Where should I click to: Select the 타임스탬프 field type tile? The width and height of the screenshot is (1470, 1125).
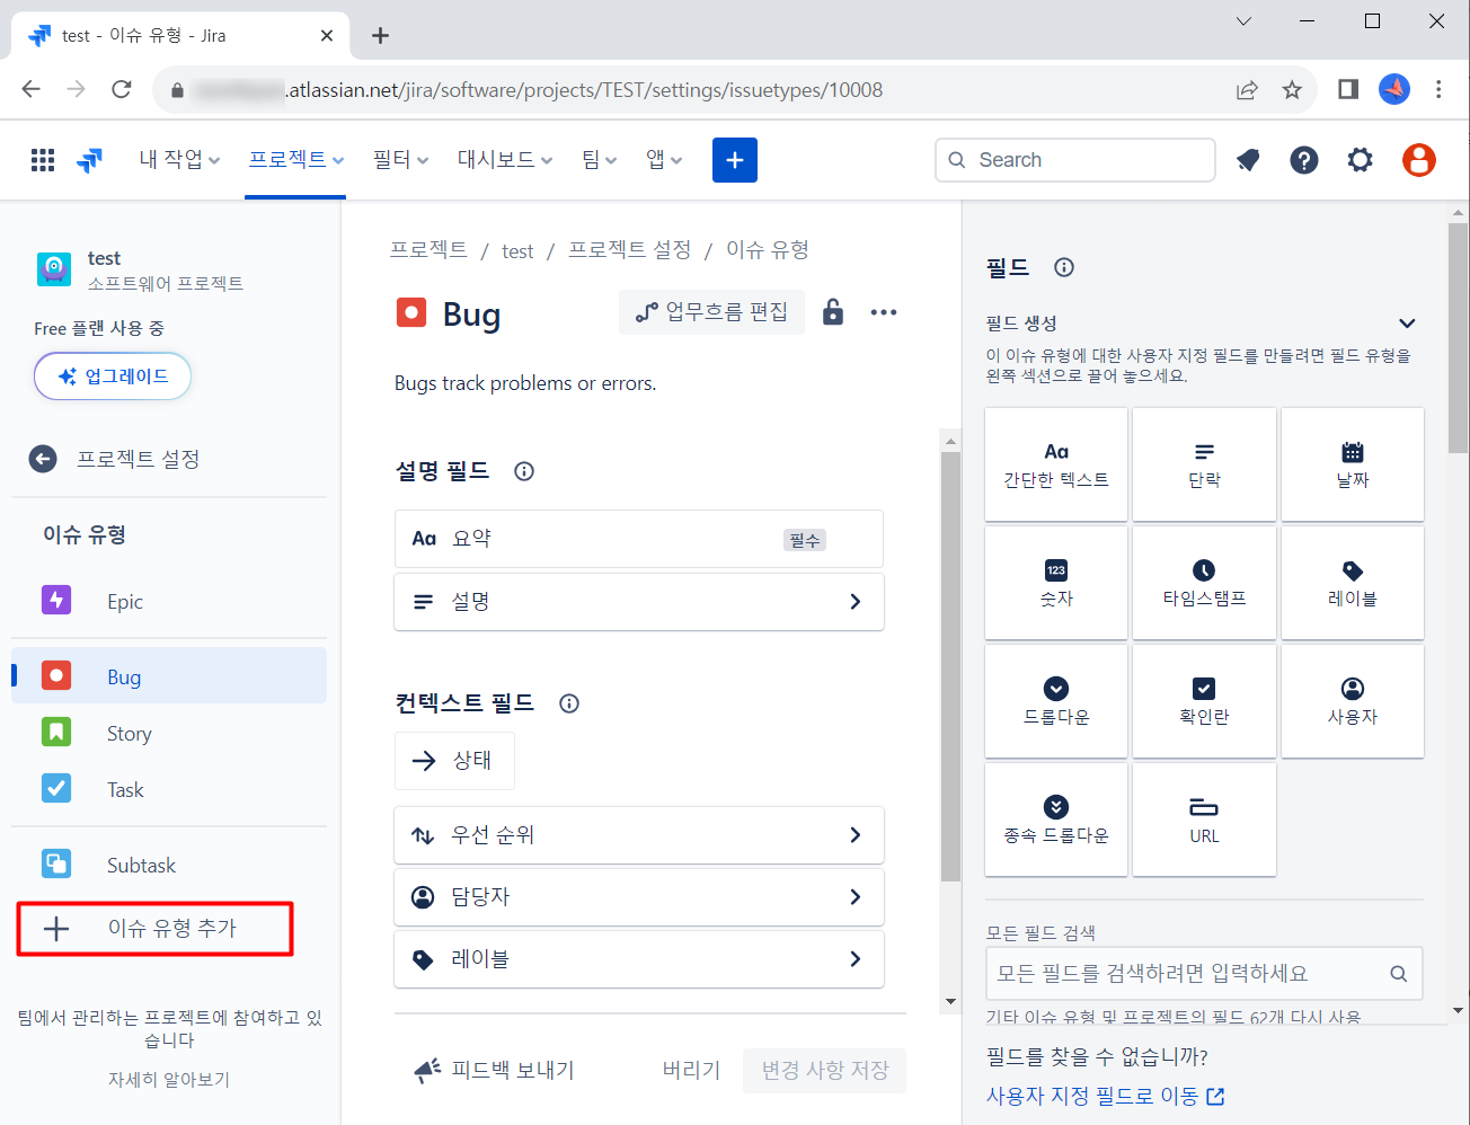[1204, 583]
